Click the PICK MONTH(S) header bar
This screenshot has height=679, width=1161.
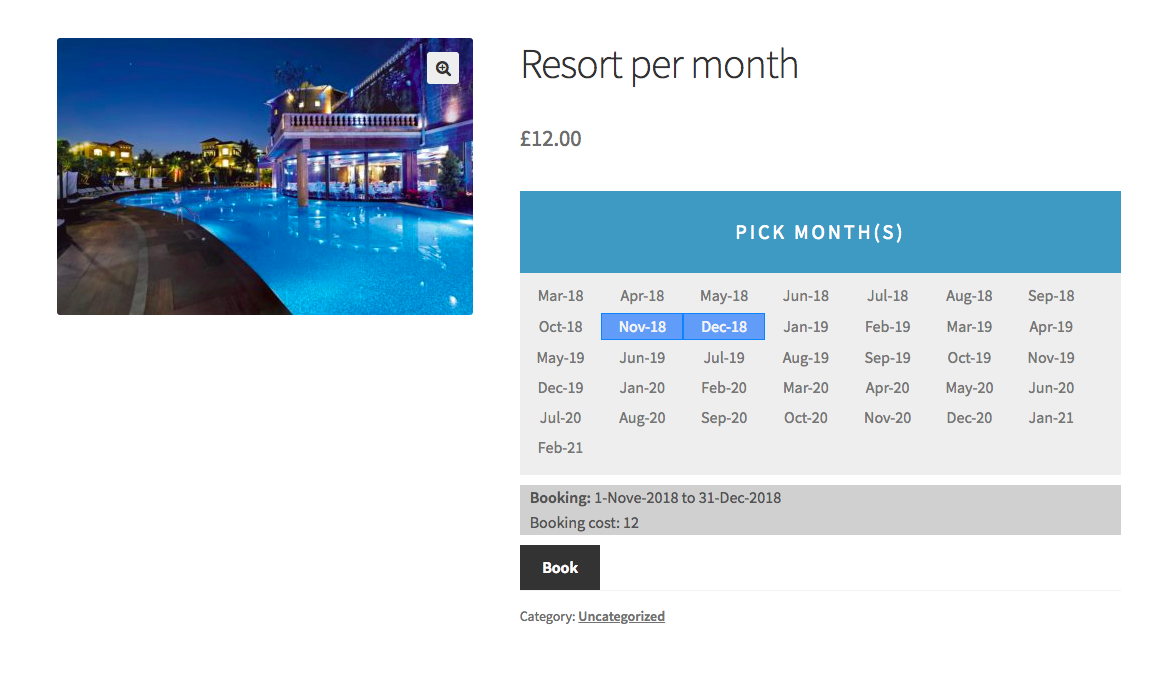tap(819, 232)
